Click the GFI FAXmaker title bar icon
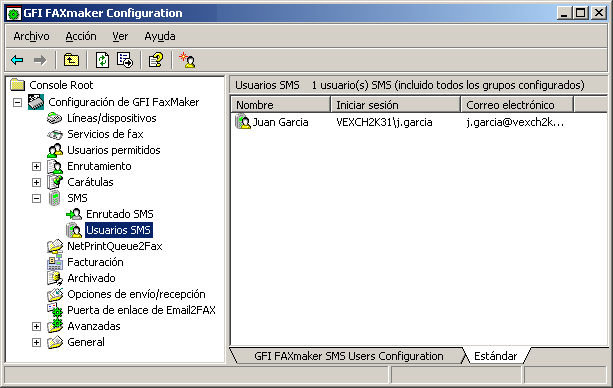 [x=14, y=13]
